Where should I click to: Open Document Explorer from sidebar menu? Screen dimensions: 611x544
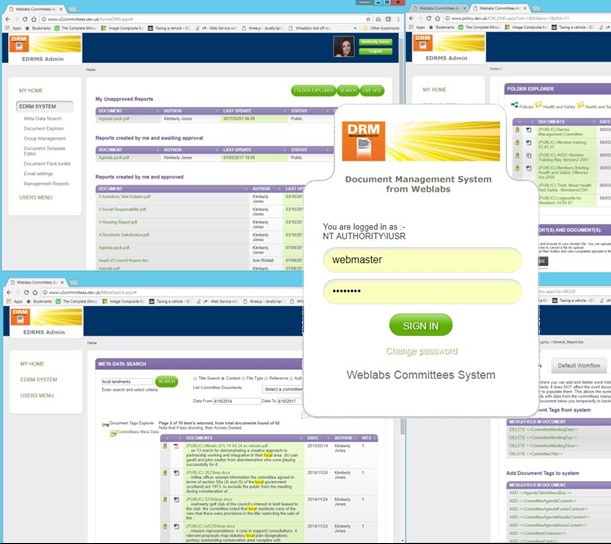tap(45, 128)
